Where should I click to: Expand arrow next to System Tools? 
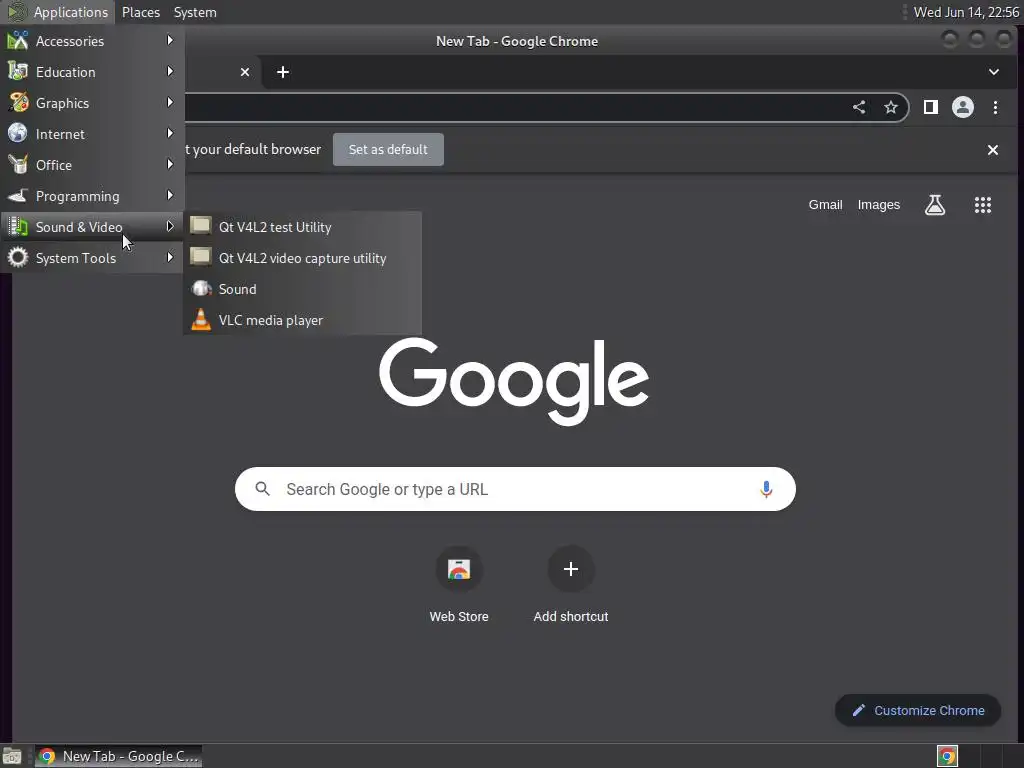pos(170,257)
